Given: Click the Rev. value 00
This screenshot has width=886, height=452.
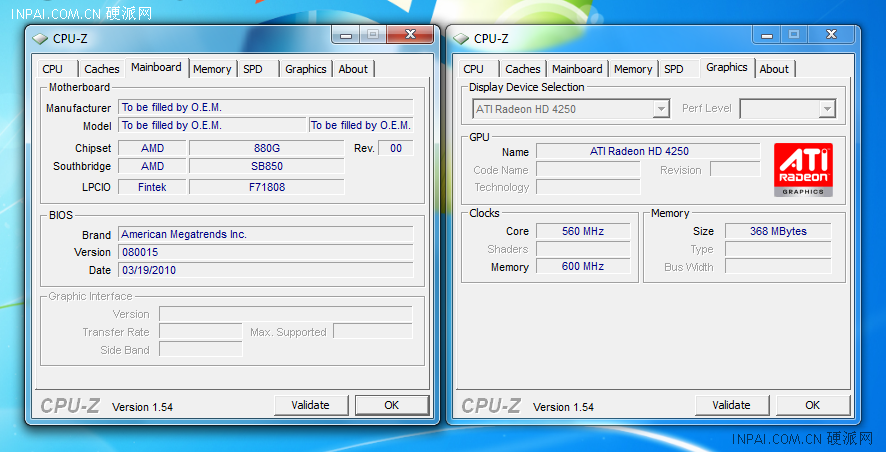Looking at the screenshot, I should point(396,149).
